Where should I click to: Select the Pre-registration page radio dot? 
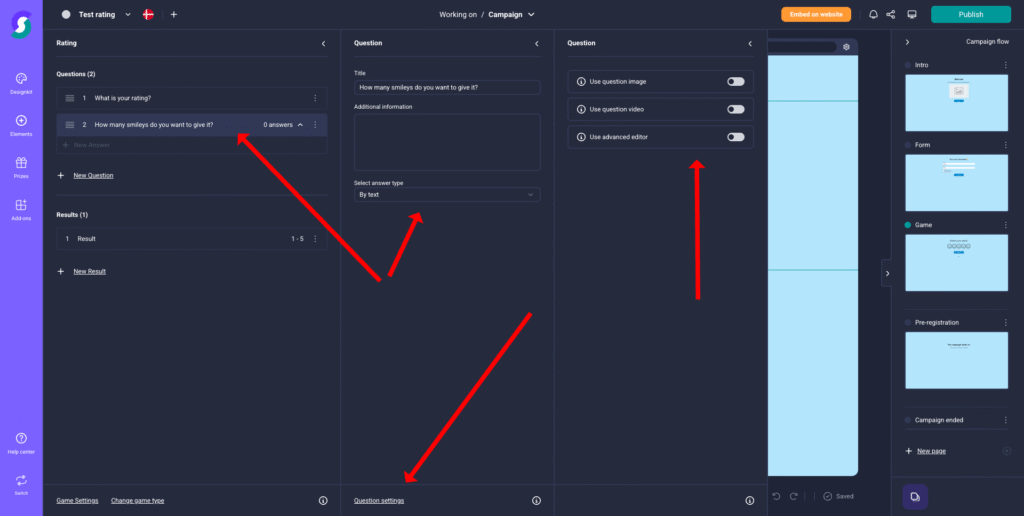(x=908, y=323)
